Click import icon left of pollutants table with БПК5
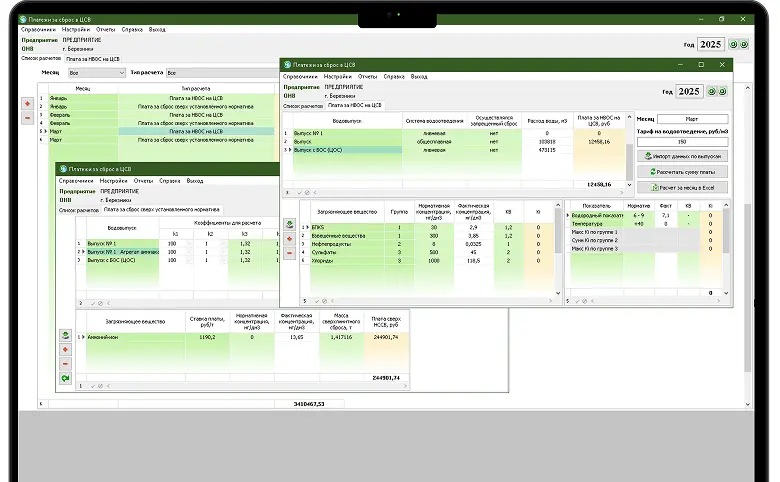This screenshot has height=482, width=780. pos(290,224)
